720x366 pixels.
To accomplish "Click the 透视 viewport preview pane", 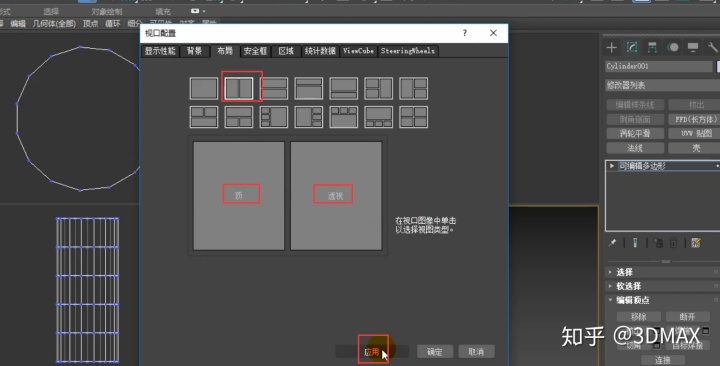I will 336,196.
